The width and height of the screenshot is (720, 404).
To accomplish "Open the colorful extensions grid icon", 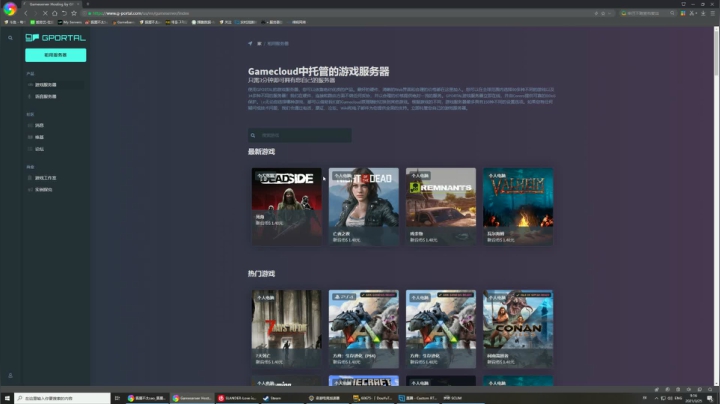I will pos(683,13).
